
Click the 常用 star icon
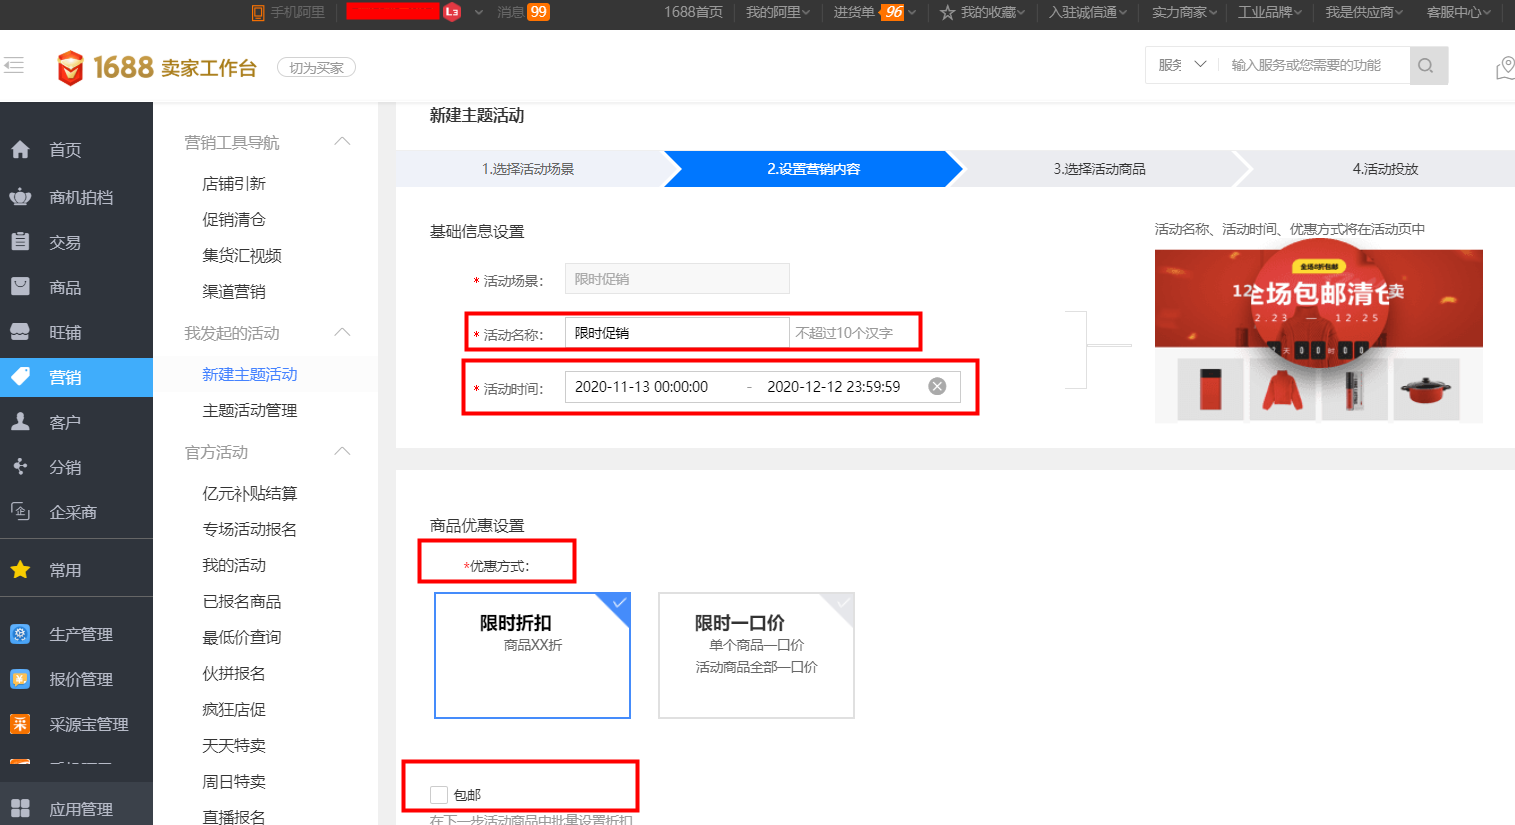21,570
